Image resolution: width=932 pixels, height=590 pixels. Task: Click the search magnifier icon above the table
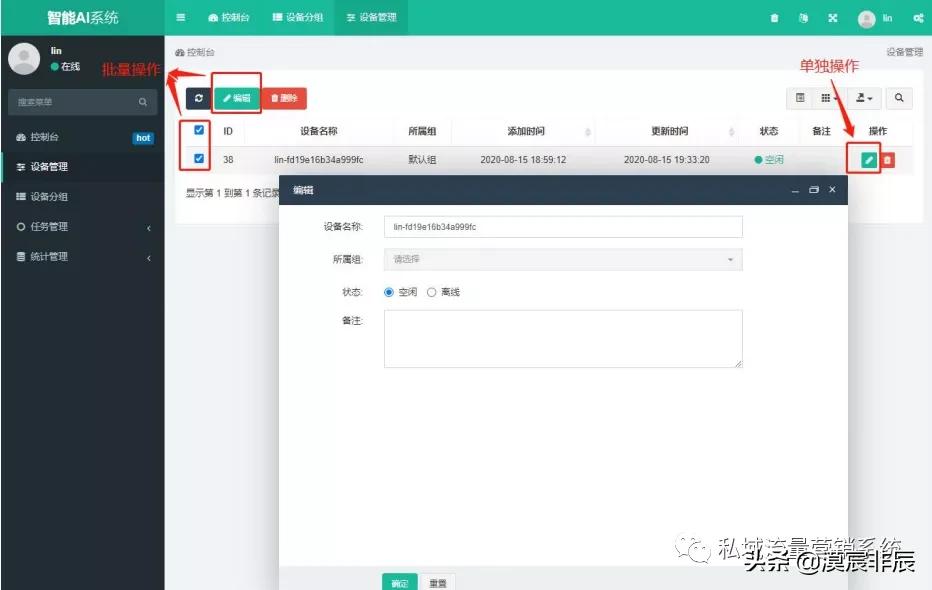pos(899,98)
